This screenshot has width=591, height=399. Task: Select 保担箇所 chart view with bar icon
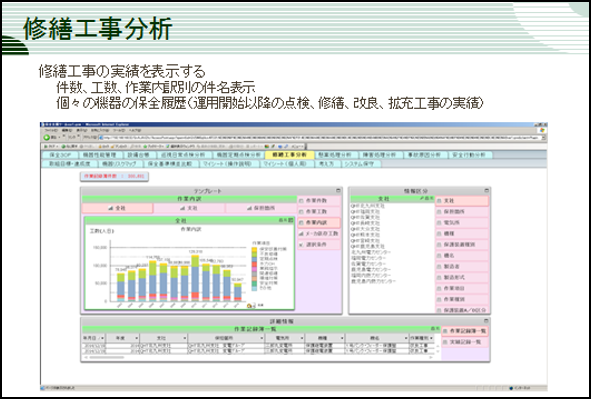pyautogui.click(x=261, y=208)
